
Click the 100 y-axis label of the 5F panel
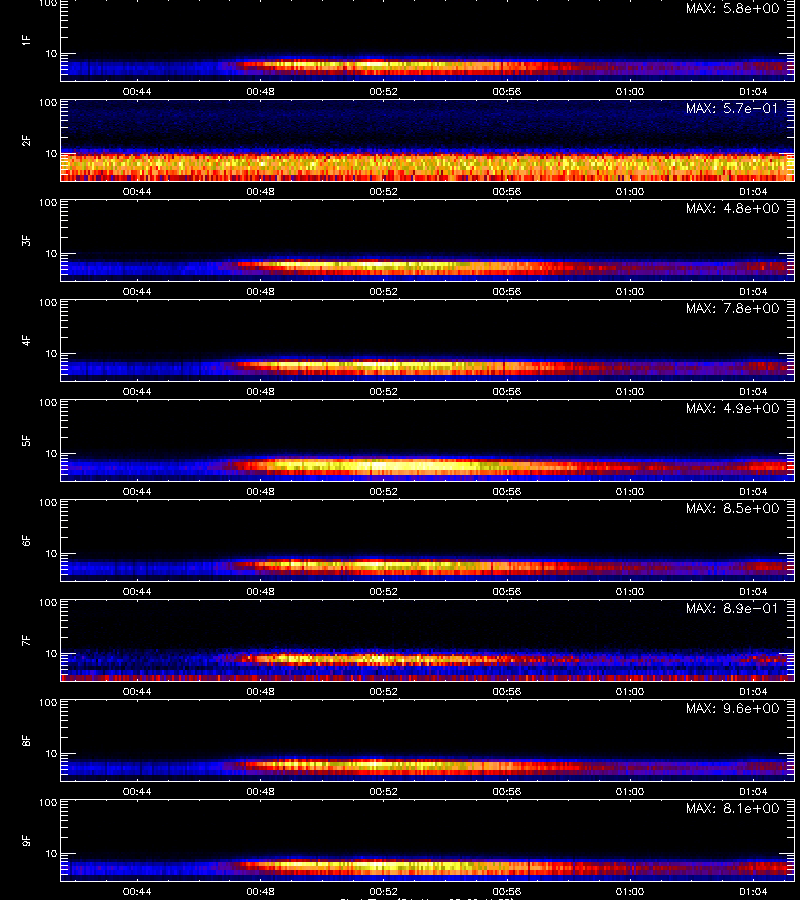(48, 402)
